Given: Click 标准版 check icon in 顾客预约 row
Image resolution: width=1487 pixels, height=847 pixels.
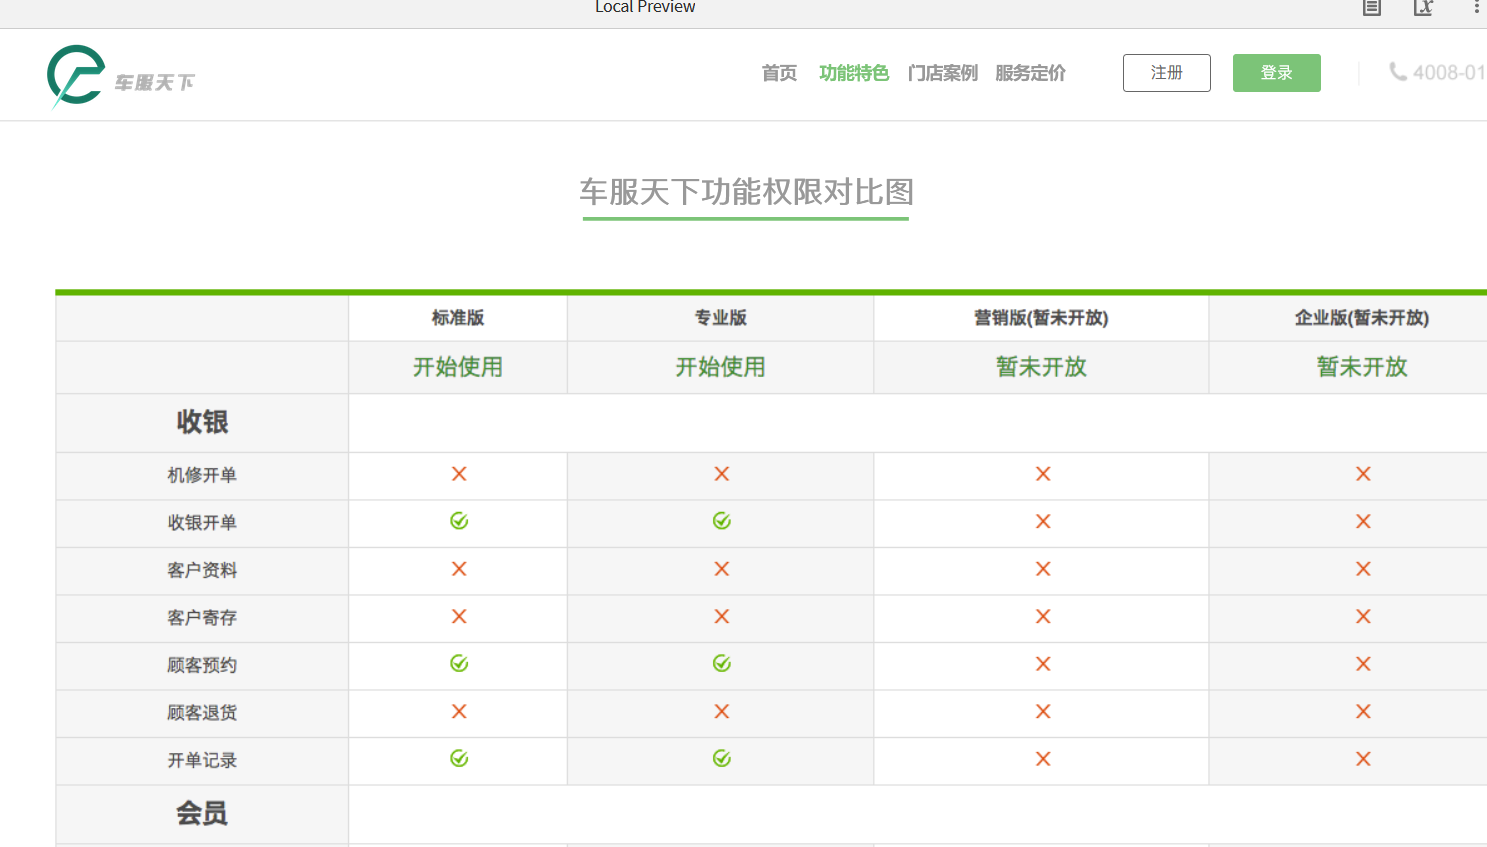Looking at the screenshot, I should (x=459, y=663).
